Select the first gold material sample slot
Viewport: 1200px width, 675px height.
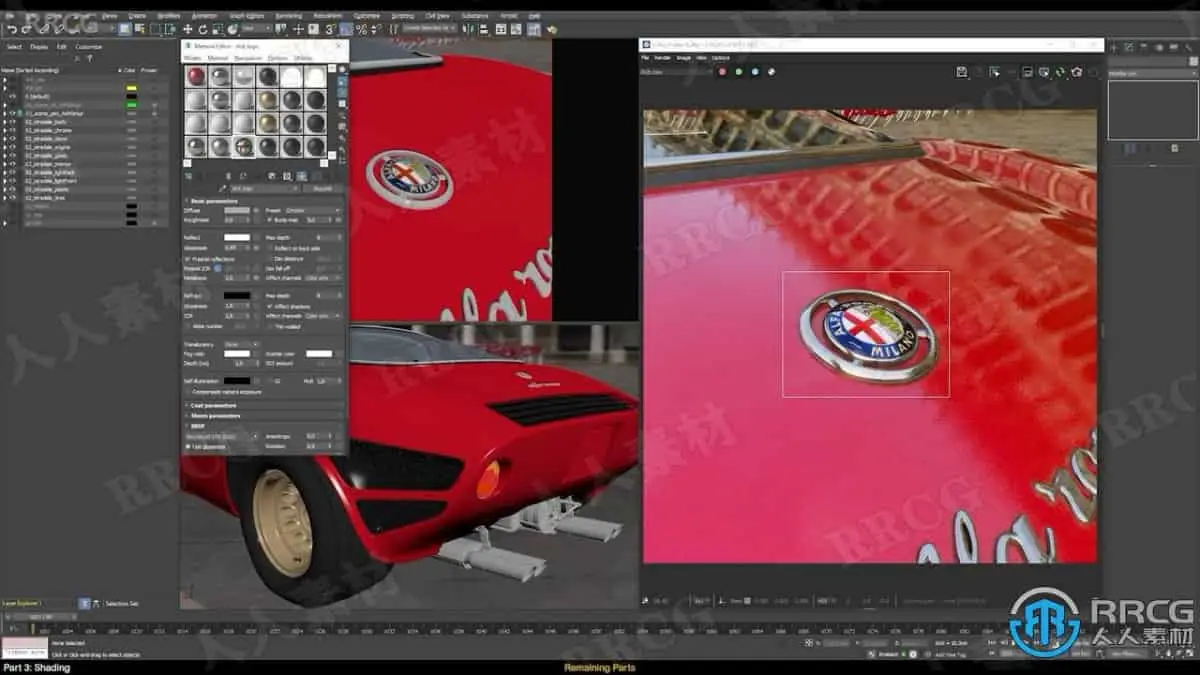pos(268,100)
